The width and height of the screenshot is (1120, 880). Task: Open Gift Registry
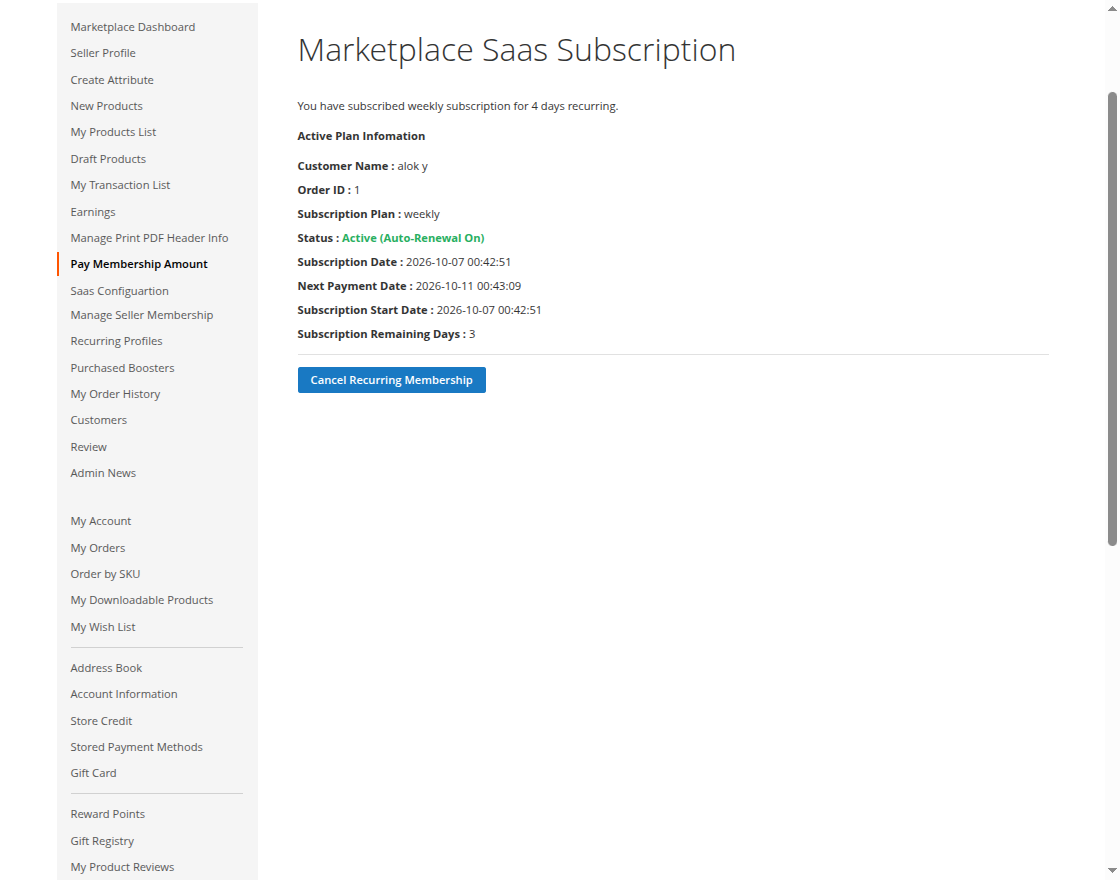tap(102, 841)
